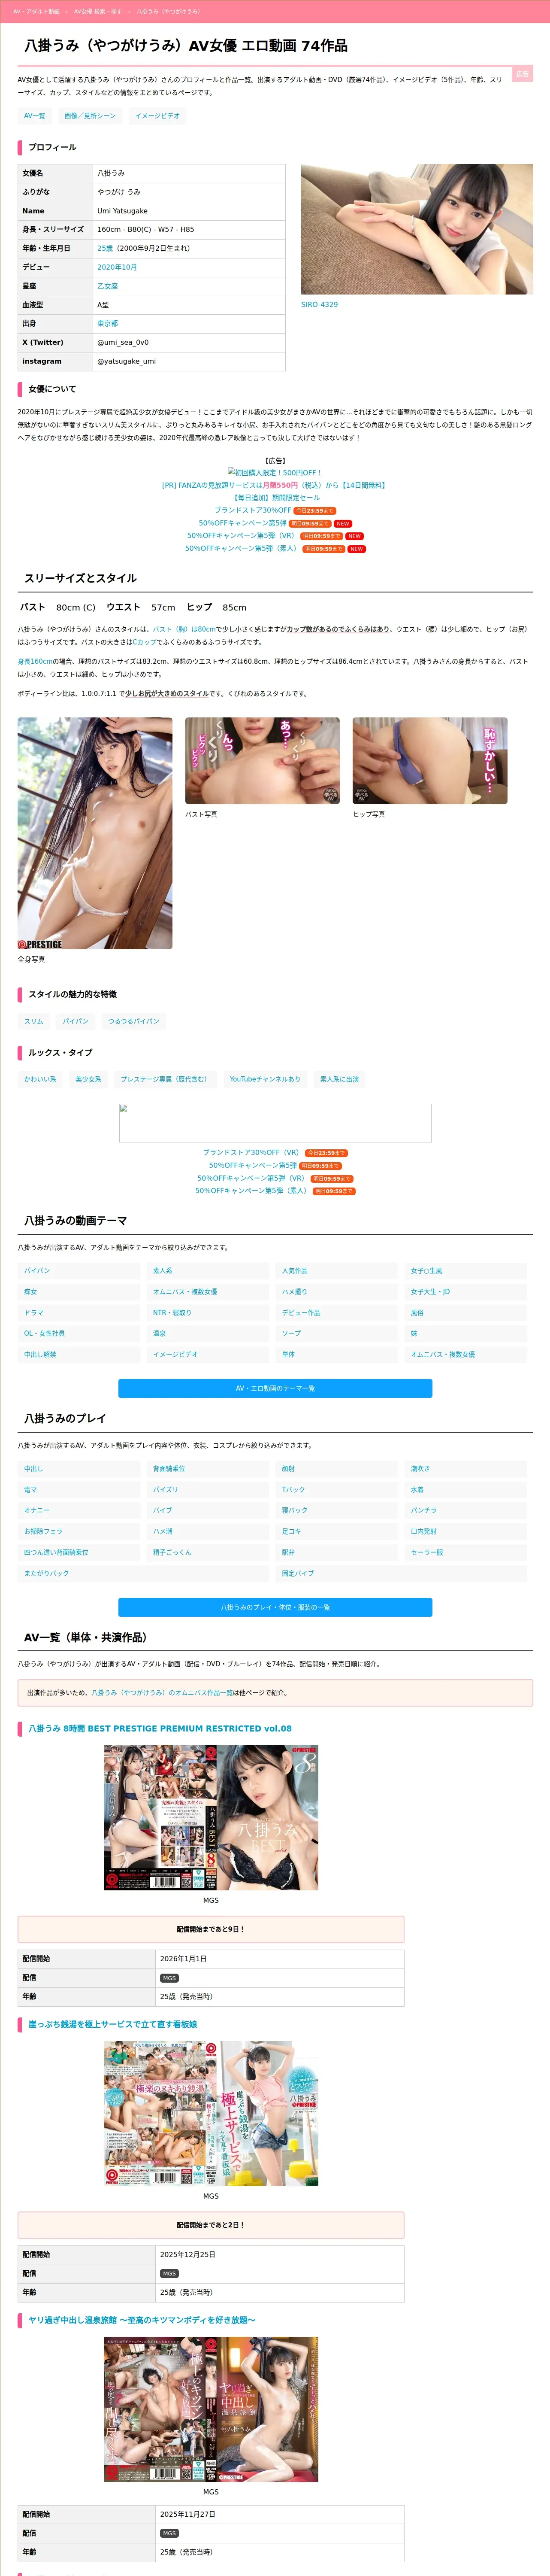The width and height of the screenshot is (550, 2576).
Task: Click 八掛うみのプレイ・体位・服装の一覧 button
Action: tap(275, 1607)
